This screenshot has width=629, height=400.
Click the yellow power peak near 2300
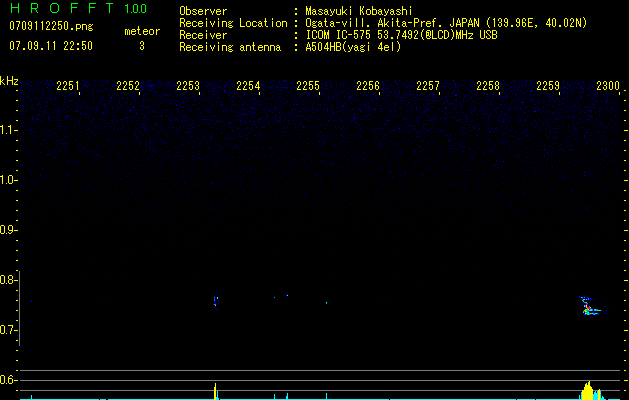tap(588, 391)
